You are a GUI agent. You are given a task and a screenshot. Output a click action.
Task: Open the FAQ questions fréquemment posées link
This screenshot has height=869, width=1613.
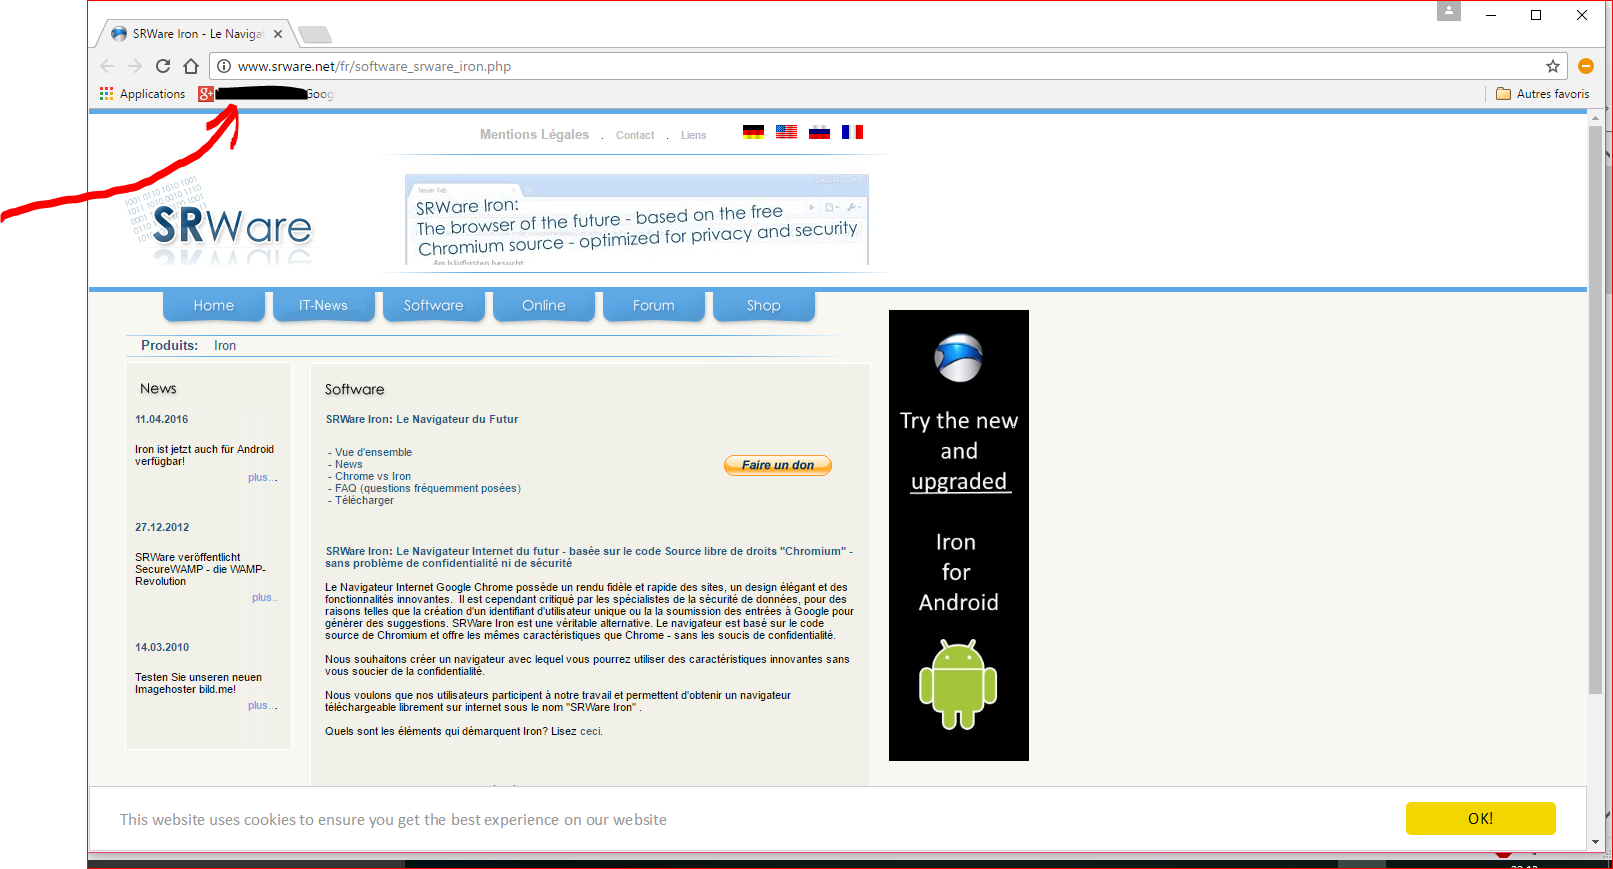coord(428,488)
